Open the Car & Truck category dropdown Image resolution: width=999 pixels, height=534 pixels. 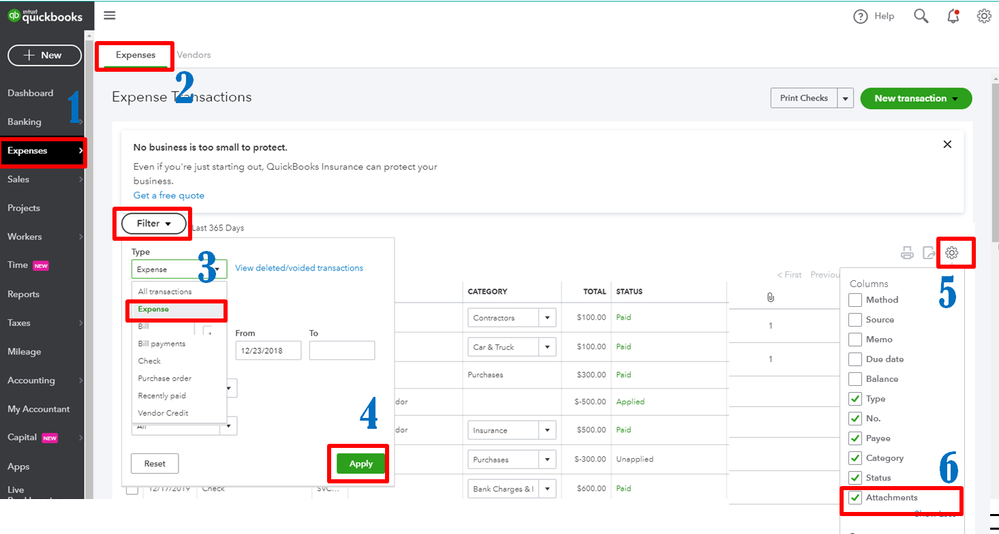click(x=547, y=347)
